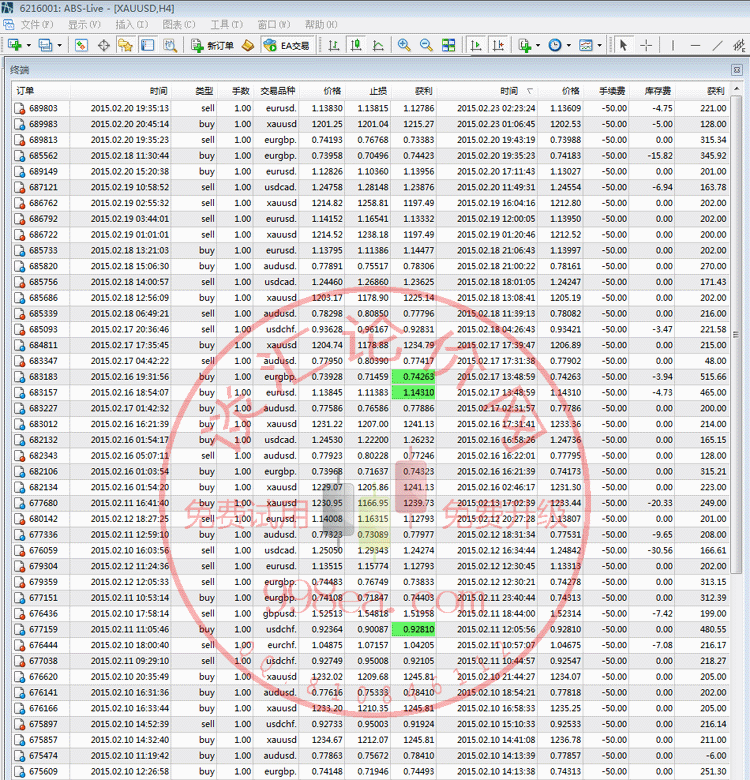Click the Zoom In magnifier icon

pos(404,45)
